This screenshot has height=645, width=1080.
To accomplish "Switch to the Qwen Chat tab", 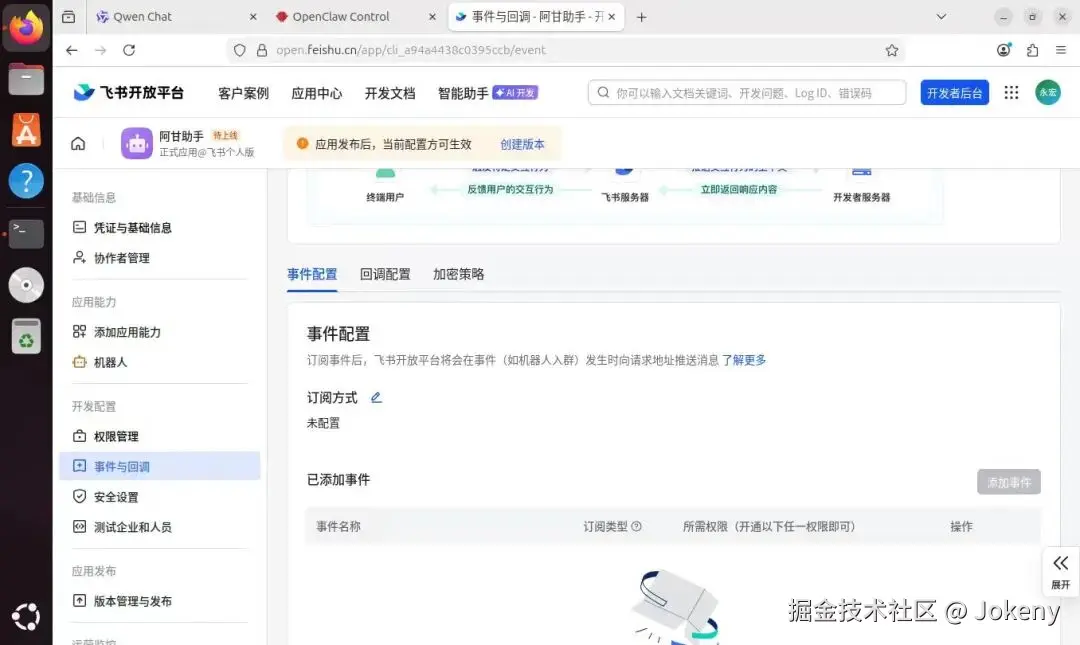I will [176, 17].
